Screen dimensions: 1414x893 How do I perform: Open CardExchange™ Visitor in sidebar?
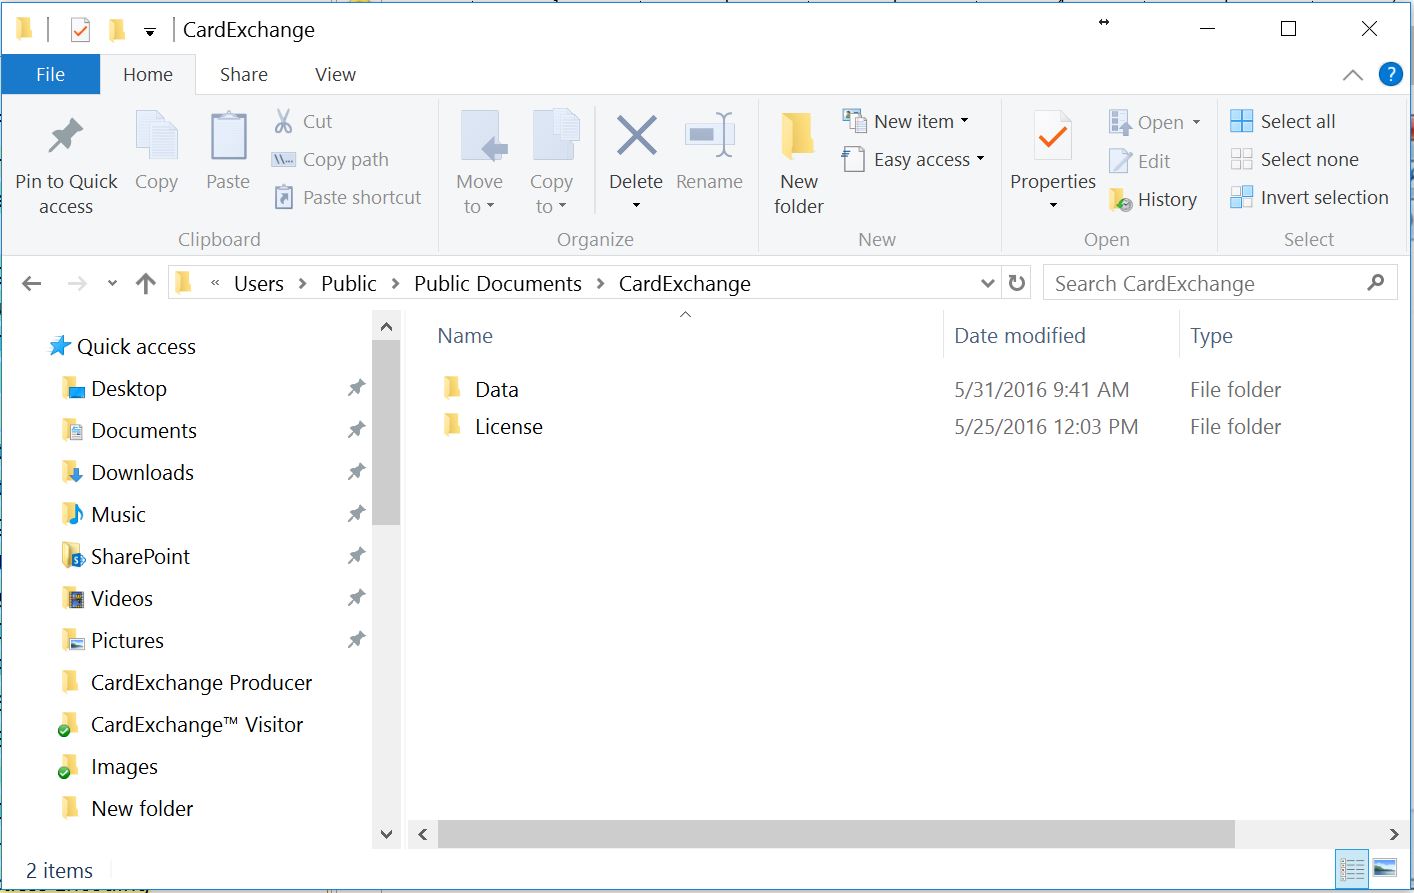(197, 725)
